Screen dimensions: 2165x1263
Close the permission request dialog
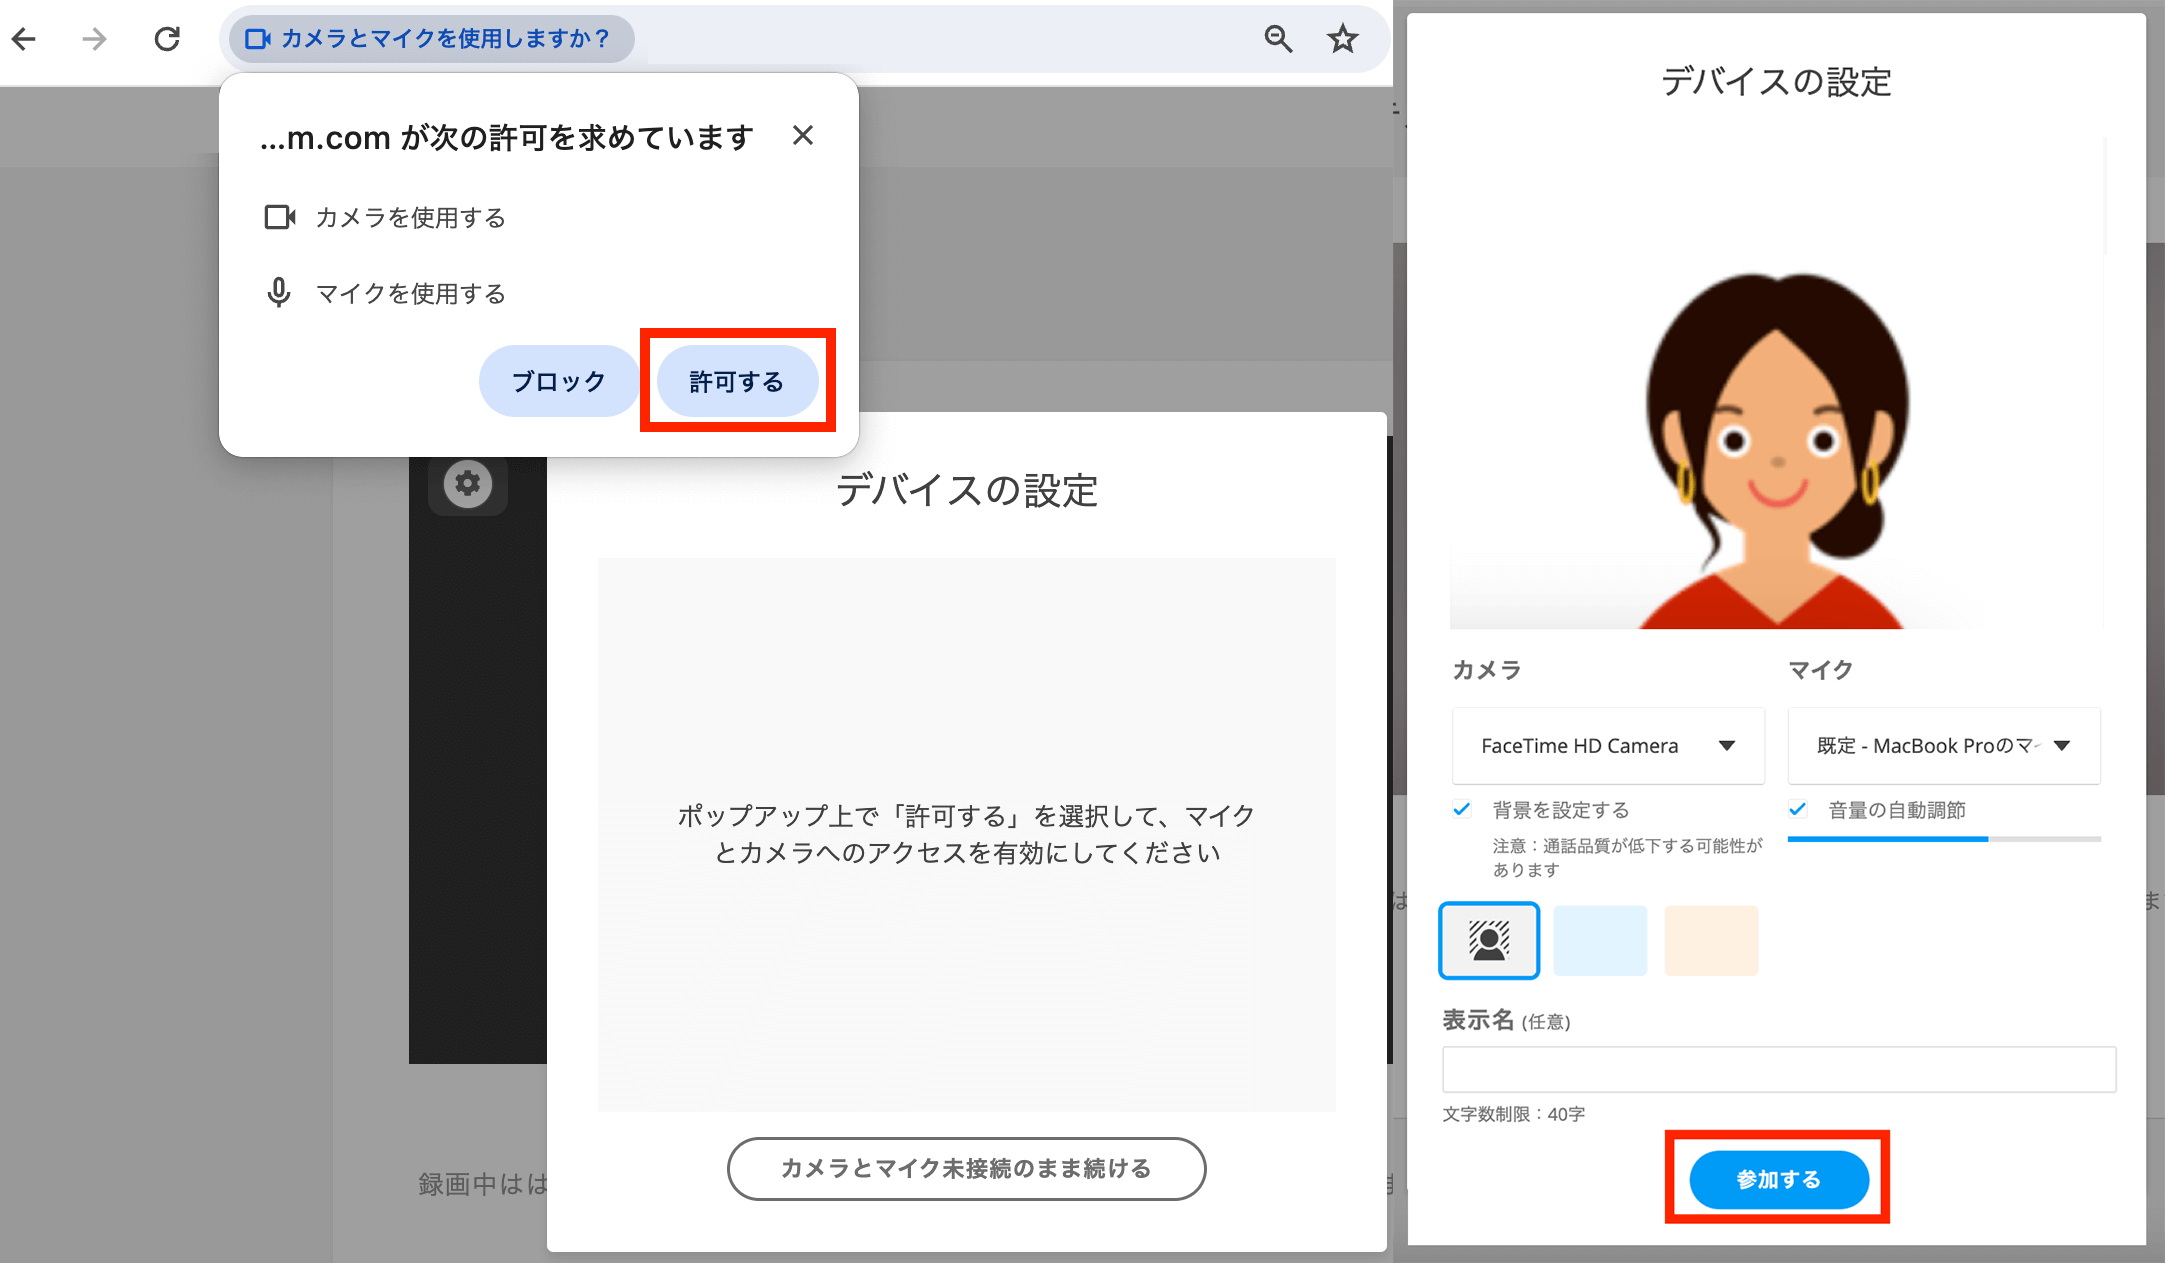[x=804, y=136]
